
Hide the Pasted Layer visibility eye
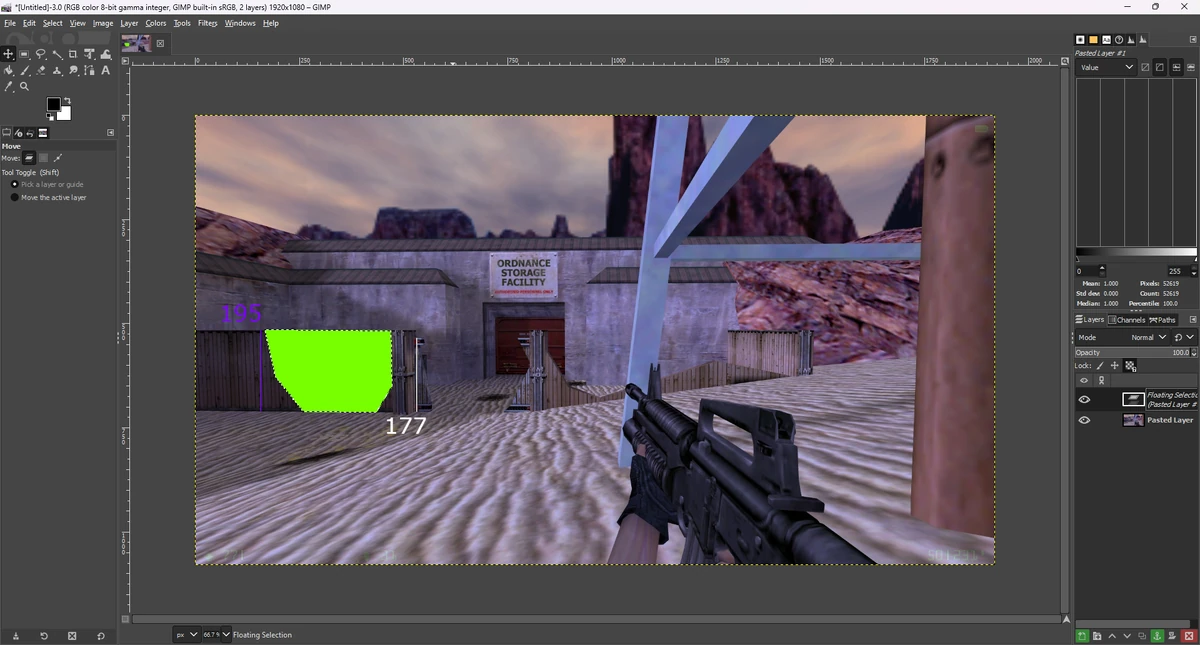1084,420
